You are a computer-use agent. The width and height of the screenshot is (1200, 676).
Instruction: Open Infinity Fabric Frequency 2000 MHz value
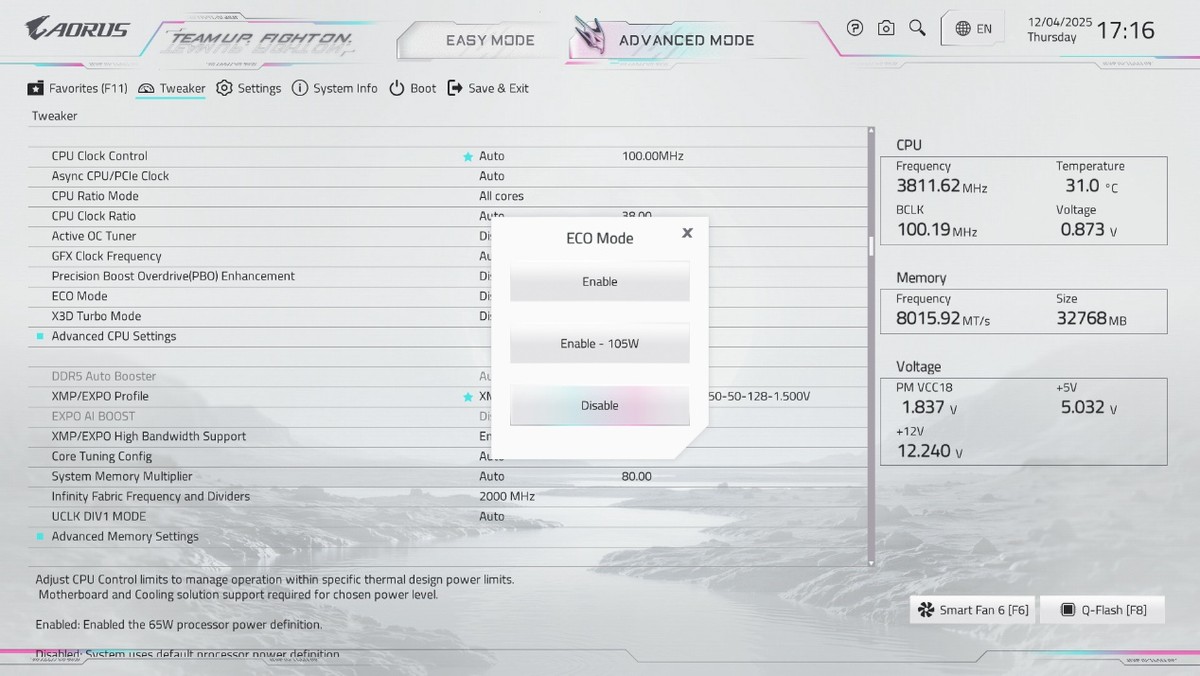coord(507,496)
